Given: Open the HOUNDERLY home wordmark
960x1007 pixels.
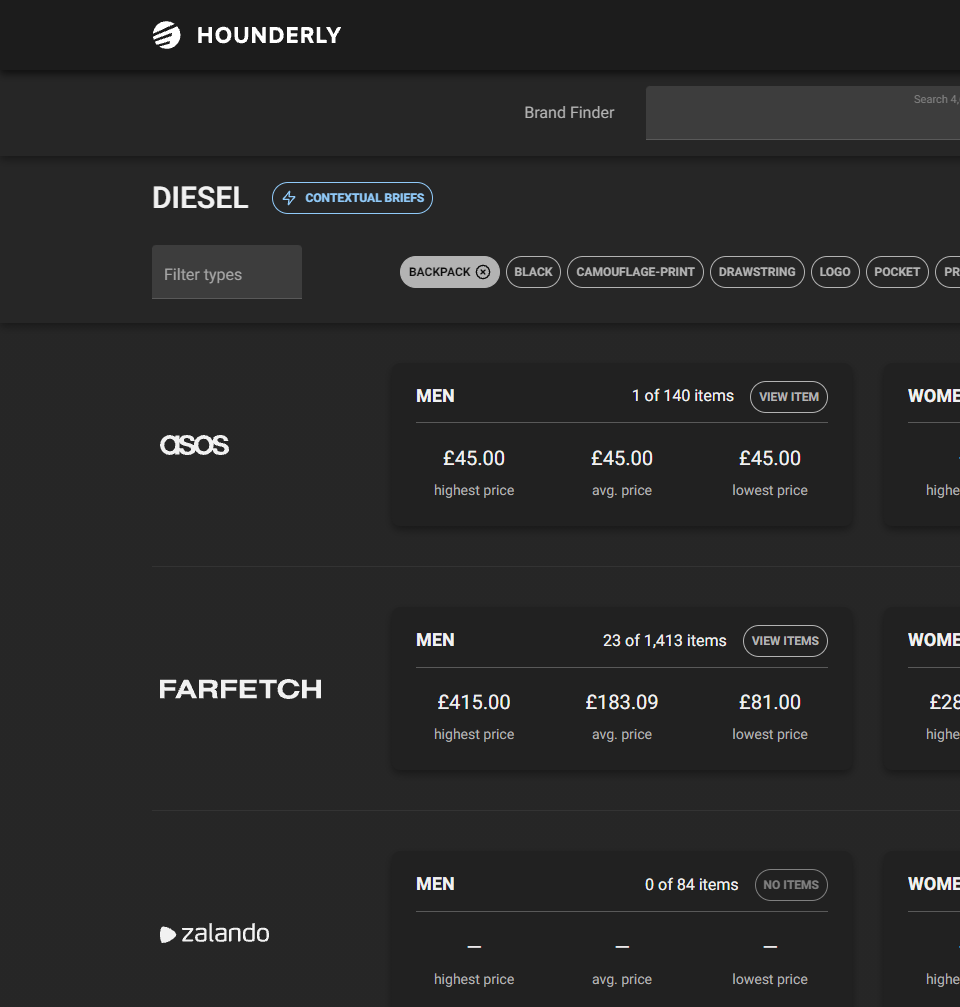Looking at the screenshot, I should click(x=269, y=35).
